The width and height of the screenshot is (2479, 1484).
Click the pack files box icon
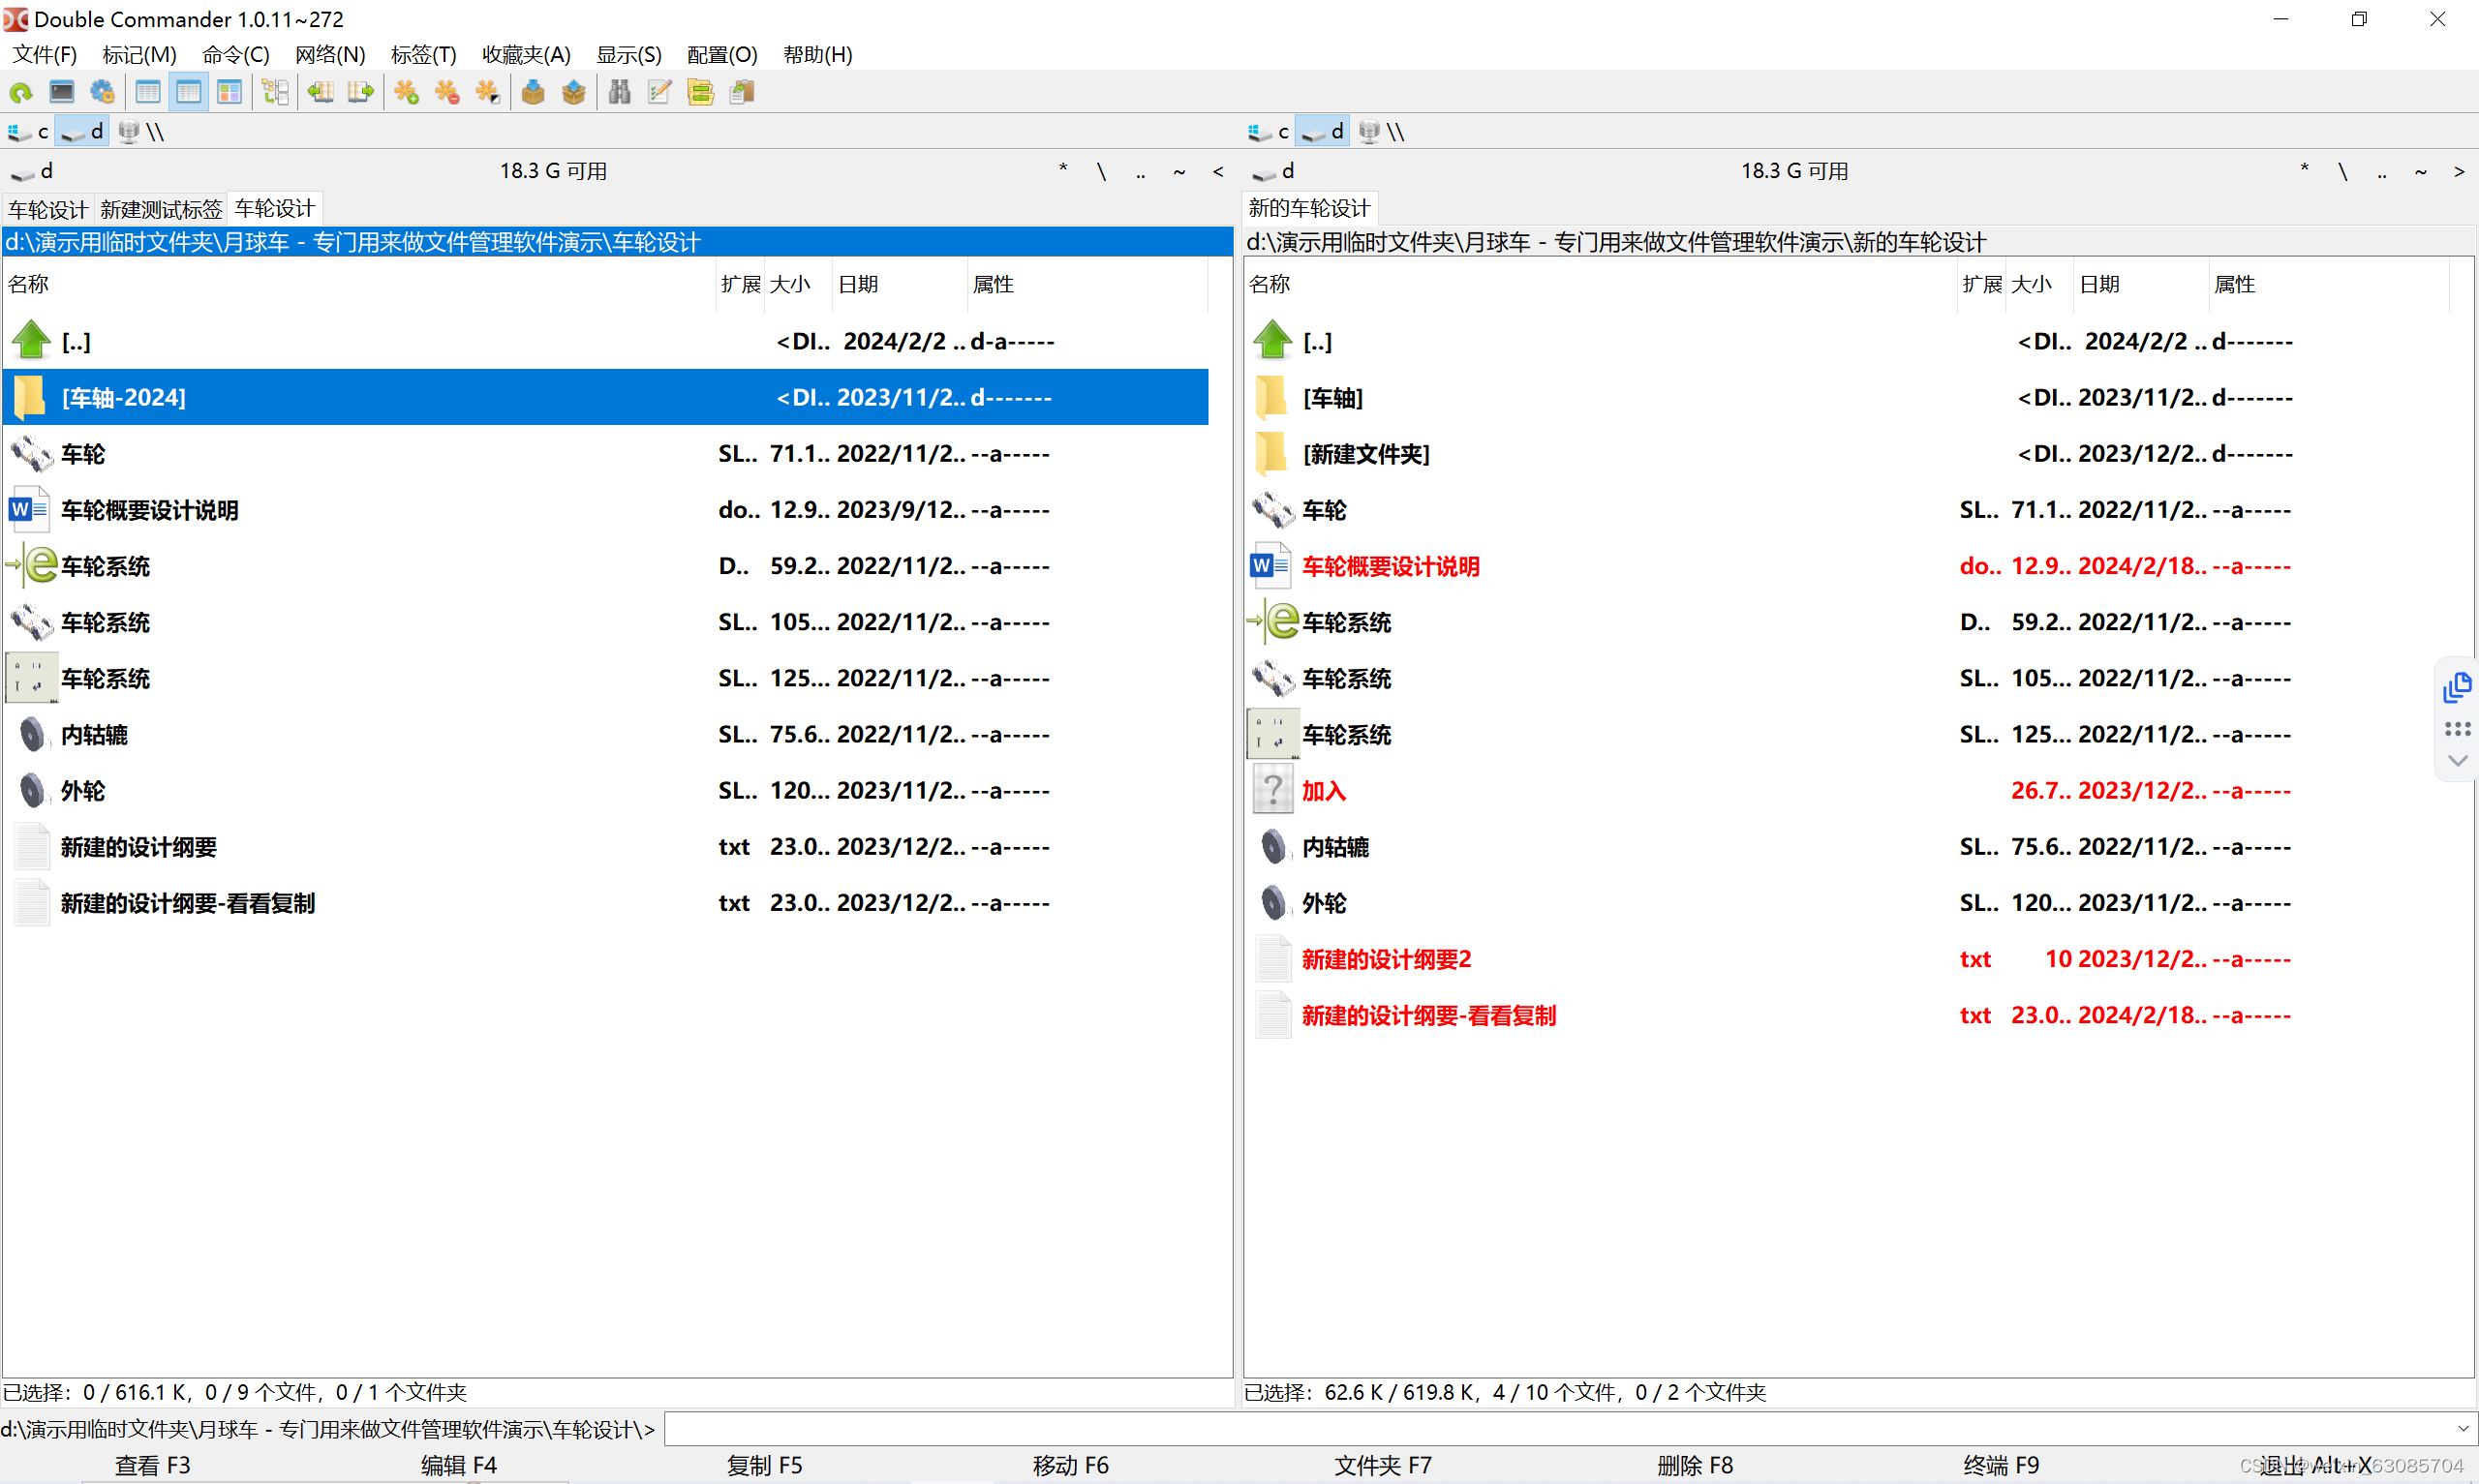point(533,93)
